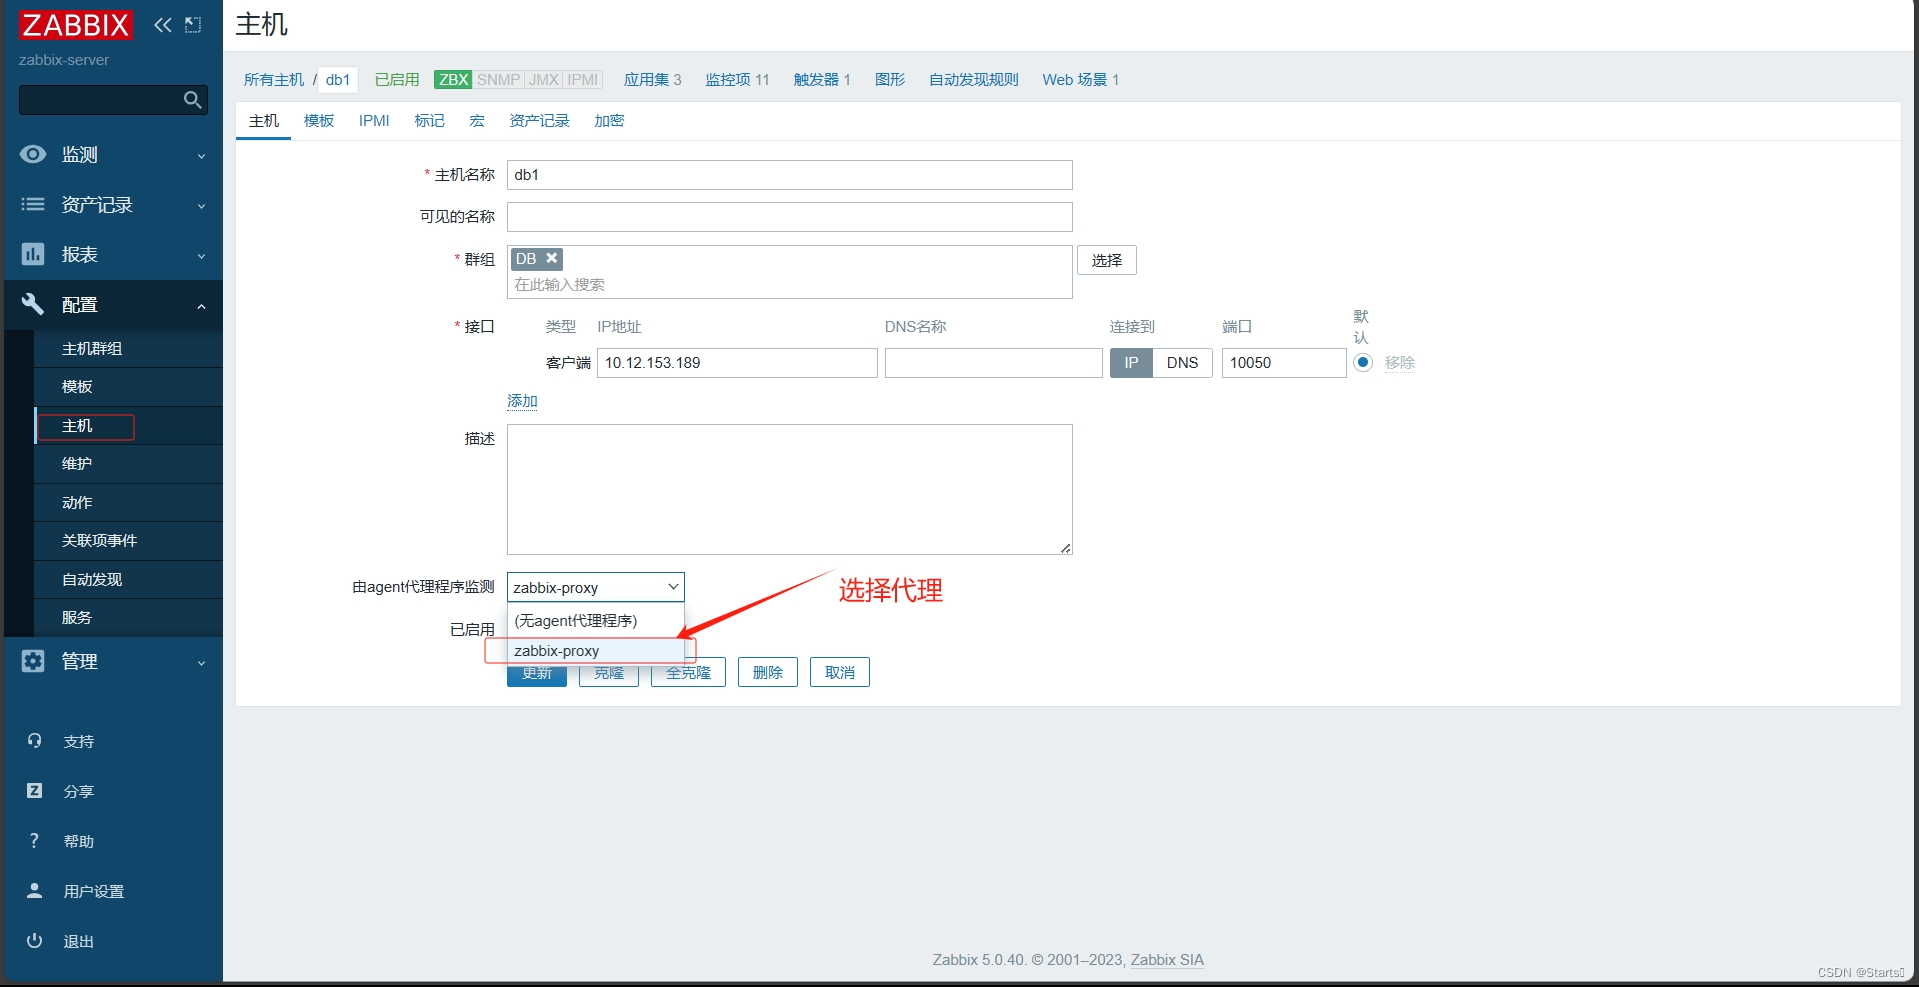The height and width of the screenshot is (987, 1919).
Task: Open 触发器 1 link
Action: tap(822, 80)
